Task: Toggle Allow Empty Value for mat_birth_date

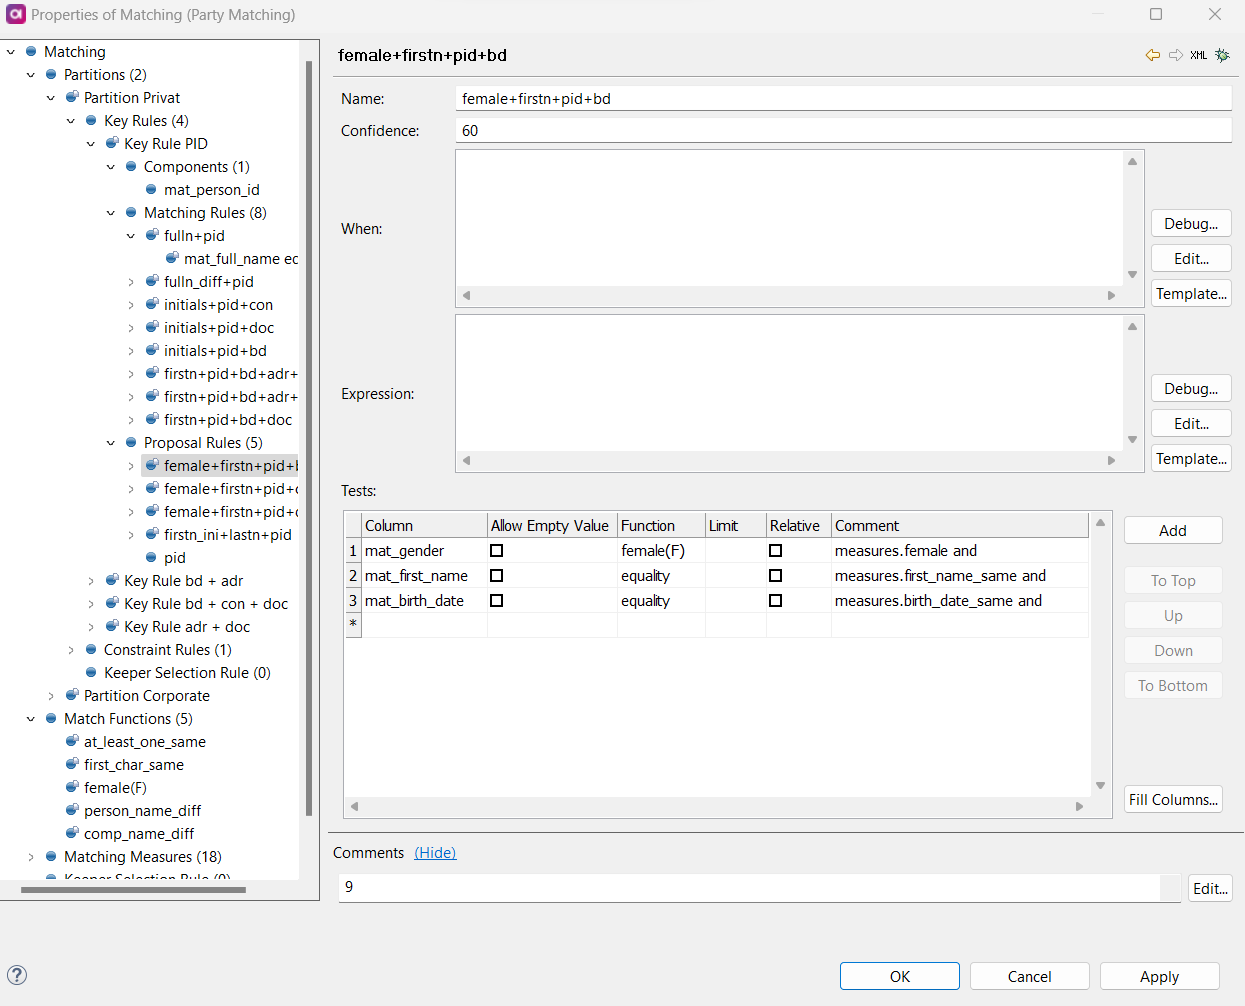Action: (x=497, y=600)
